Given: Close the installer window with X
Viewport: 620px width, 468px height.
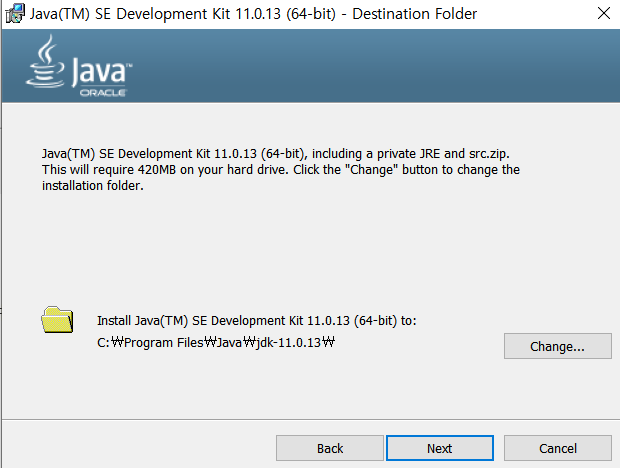Looking at the screenshot, I should (x=603, y=13).
